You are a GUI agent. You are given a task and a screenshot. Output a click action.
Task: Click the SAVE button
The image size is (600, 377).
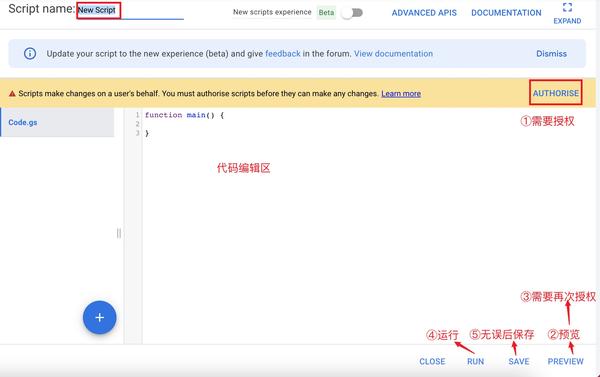pos(518,361)
